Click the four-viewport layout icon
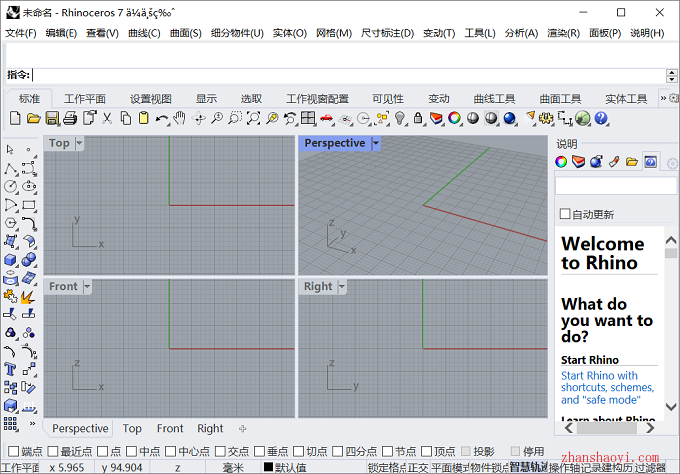Viewport: 680px width, 474px height. (x=308, y=118)
